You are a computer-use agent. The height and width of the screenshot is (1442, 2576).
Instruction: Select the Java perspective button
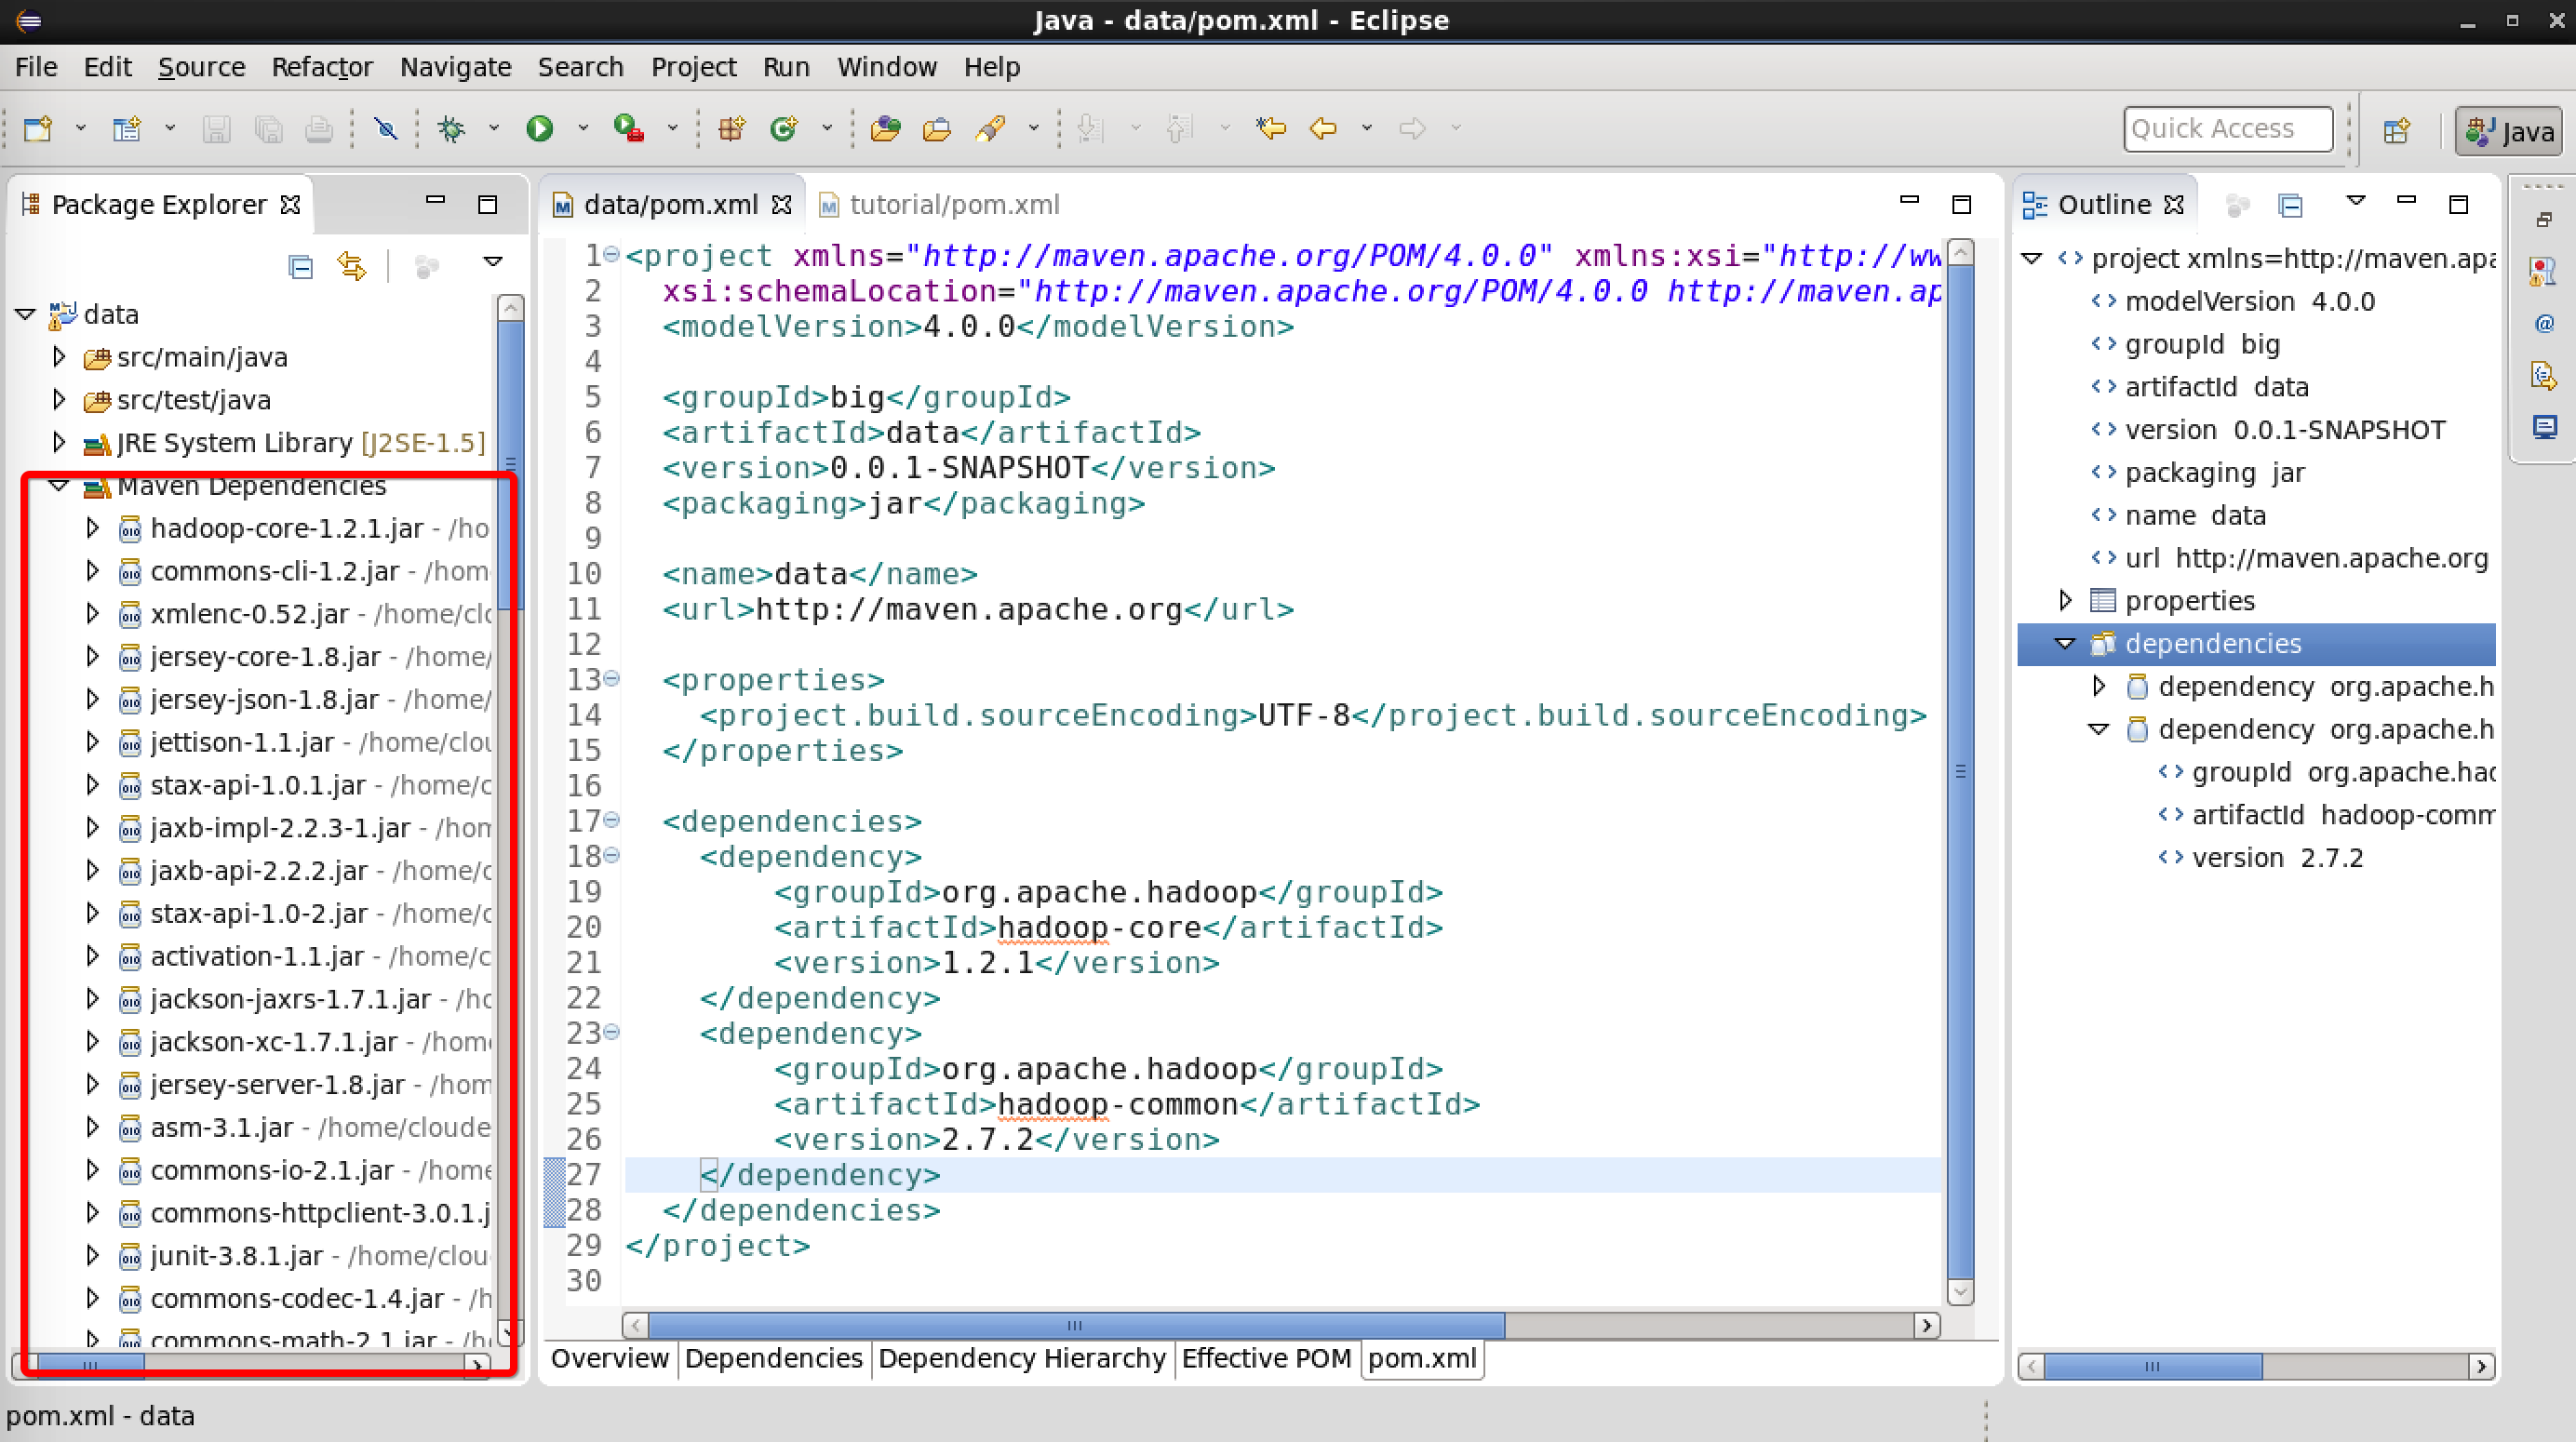click(2508, 130)
